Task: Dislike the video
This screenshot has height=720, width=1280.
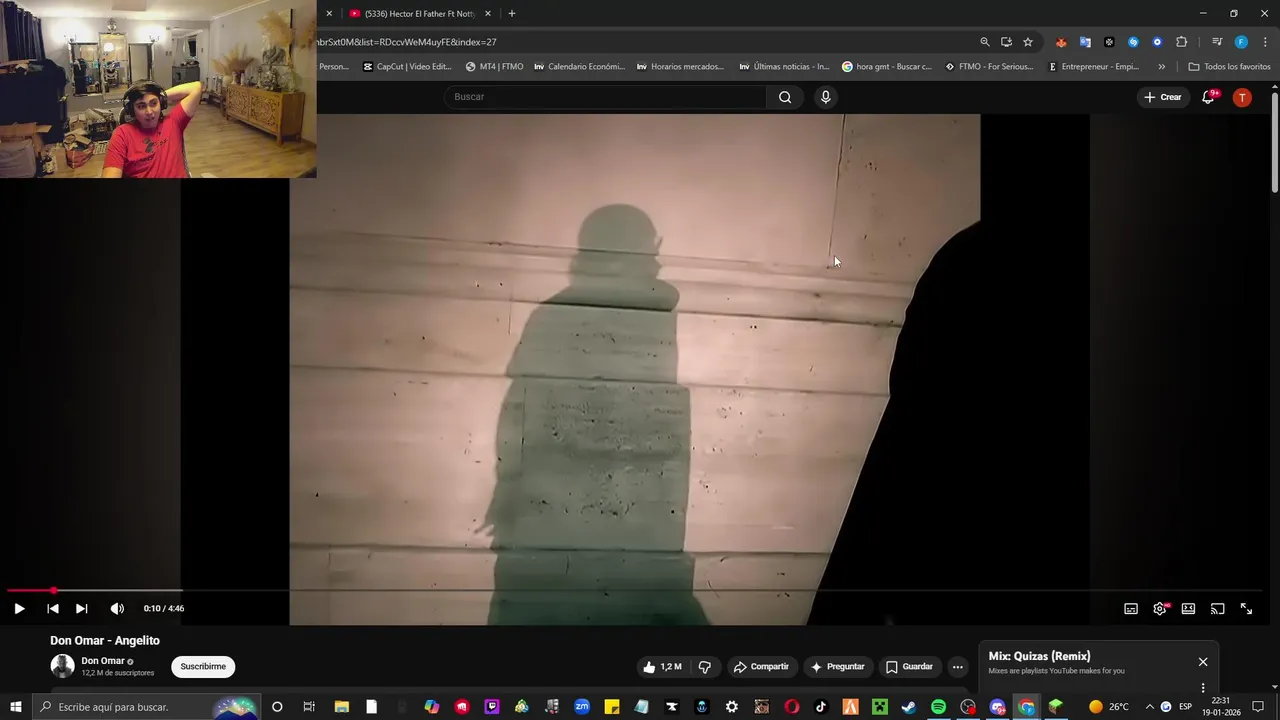Action: coord(705,667)
